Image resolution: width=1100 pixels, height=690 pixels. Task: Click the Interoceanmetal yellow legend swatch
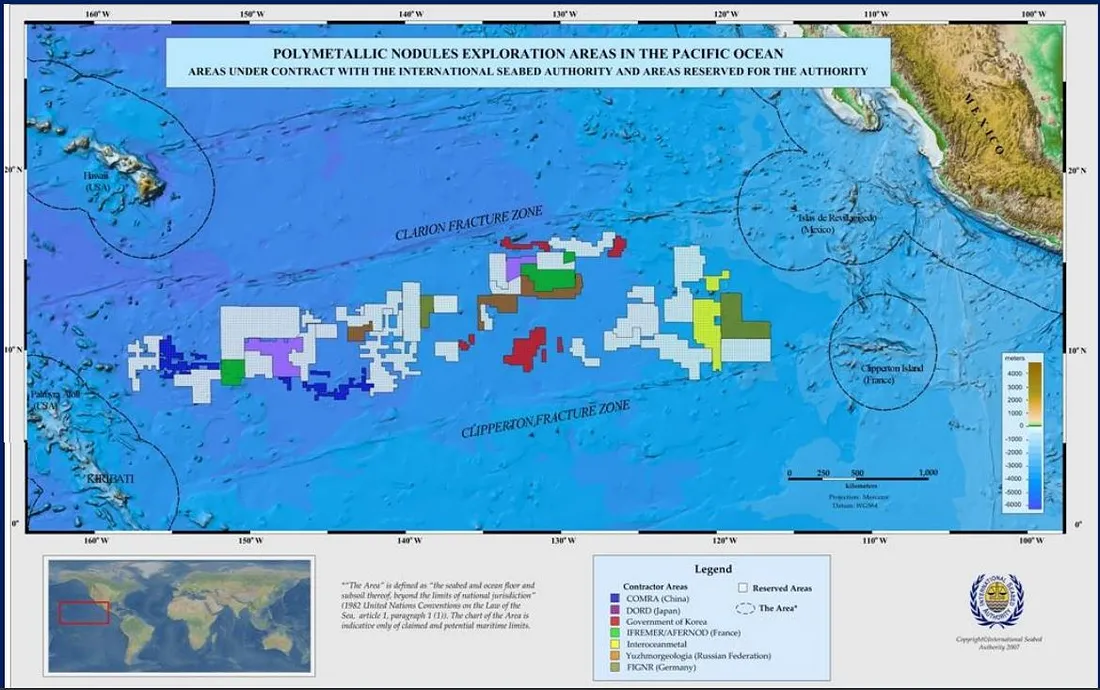pyautogui.click(x=615, y=644)
